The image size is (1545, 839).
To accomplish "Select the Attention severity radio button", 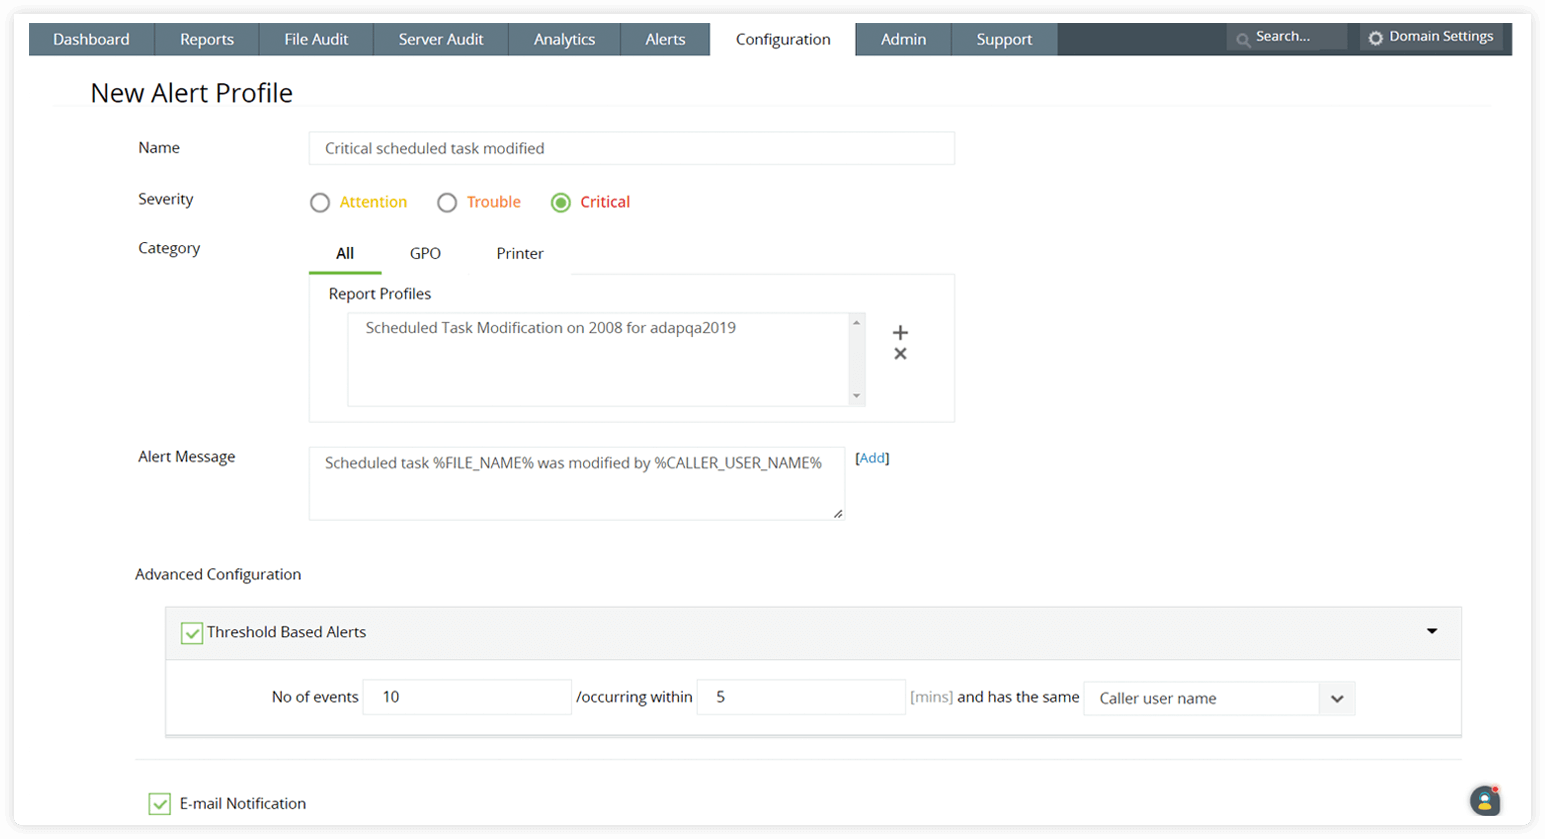I will coord(320,202).
